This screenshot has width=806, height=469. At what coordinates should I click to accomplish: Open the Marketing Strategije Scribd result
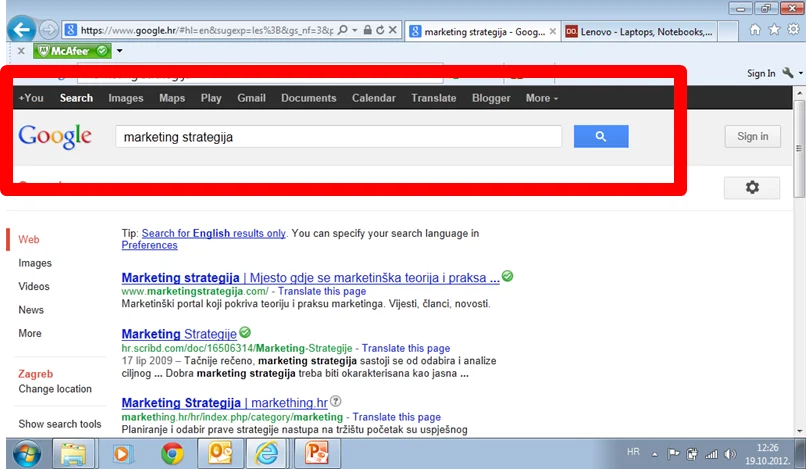pyautogui.click(x=179, y=334)
